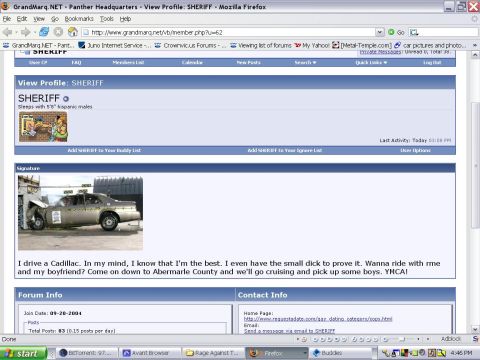The image size is (480, 360).
Task: Click Add SHERIFF to Your Buddy List
Action: coord(104,150)
